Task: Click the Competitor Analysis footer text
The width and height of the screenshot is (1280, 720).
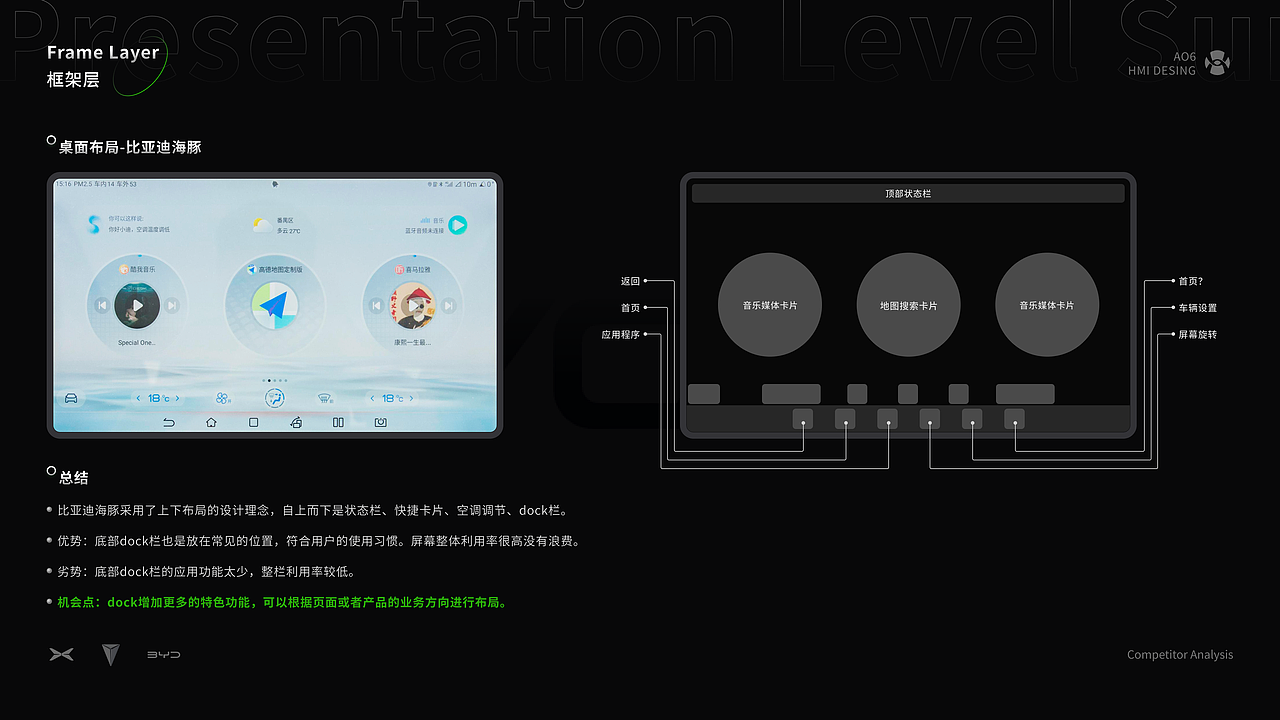Action: click(1180, 655)
